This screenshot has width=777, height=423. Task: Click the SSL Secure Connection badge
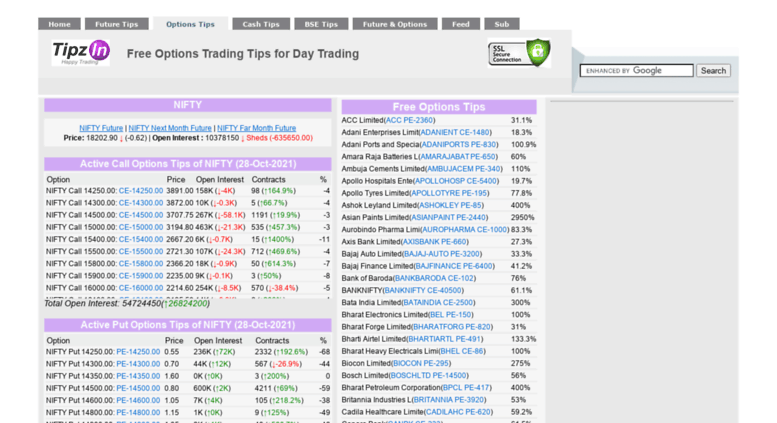(518, 53)
